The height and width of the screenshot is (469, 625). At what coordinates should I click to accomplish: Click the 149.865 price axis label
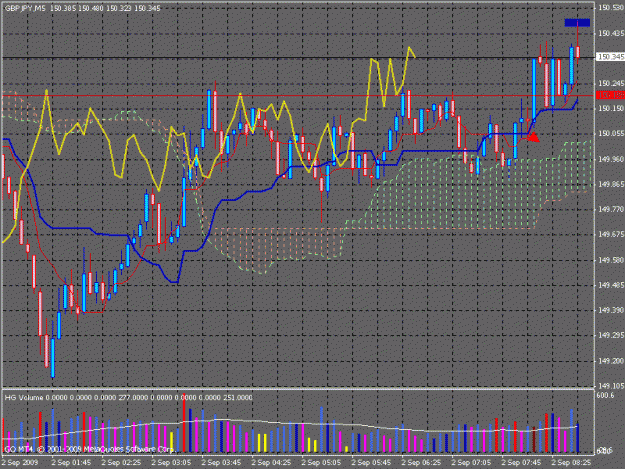pos(611,184)
